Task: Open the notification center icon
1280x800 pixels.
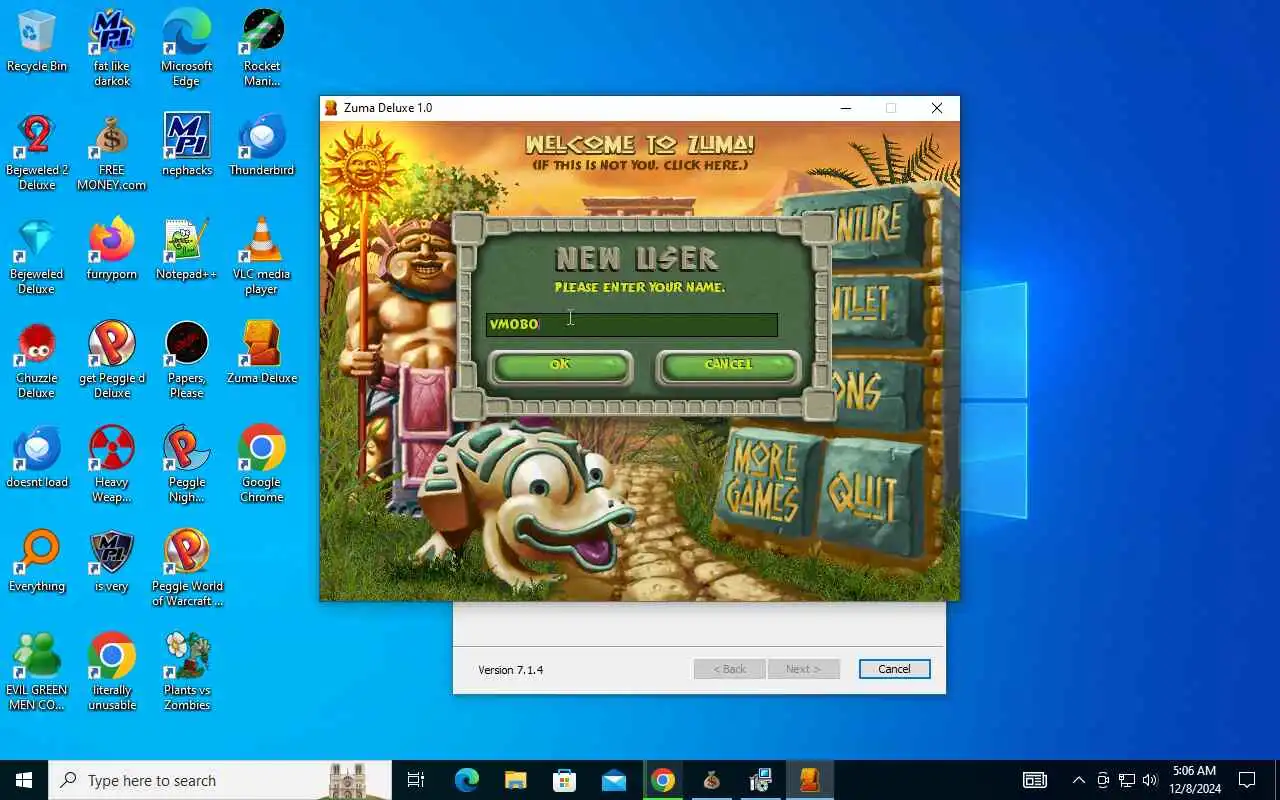Action: (x=1247, y=780)
